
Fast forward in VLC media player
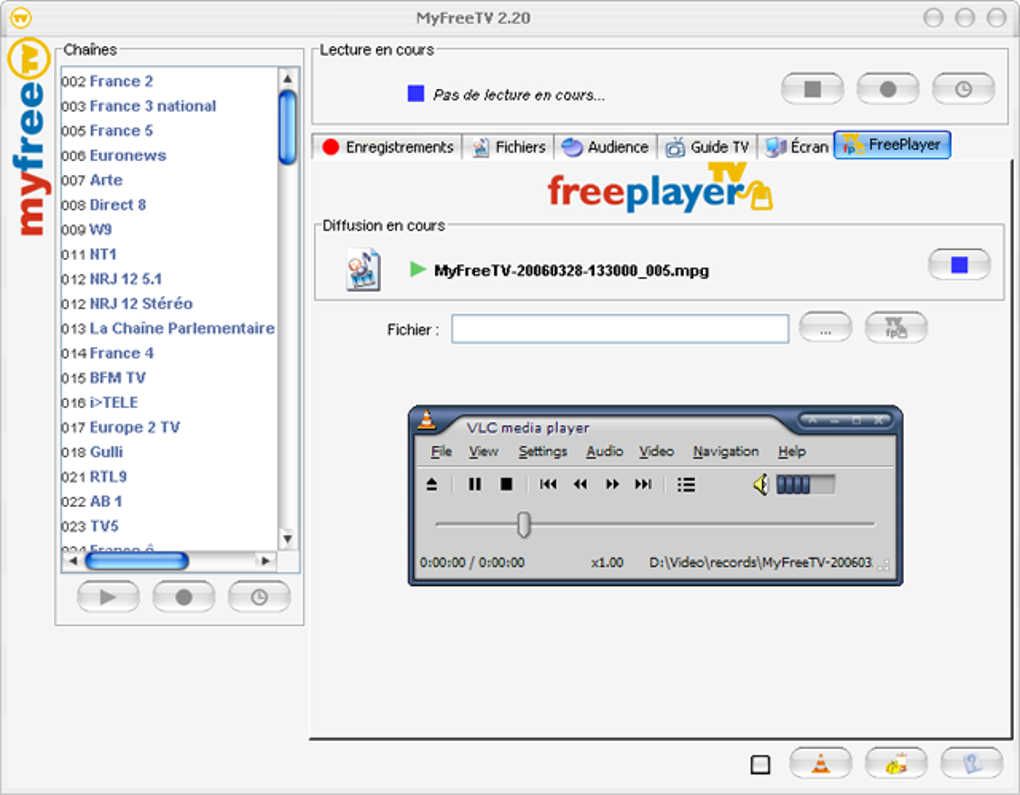pyautogui.click(x=612, y=484)
